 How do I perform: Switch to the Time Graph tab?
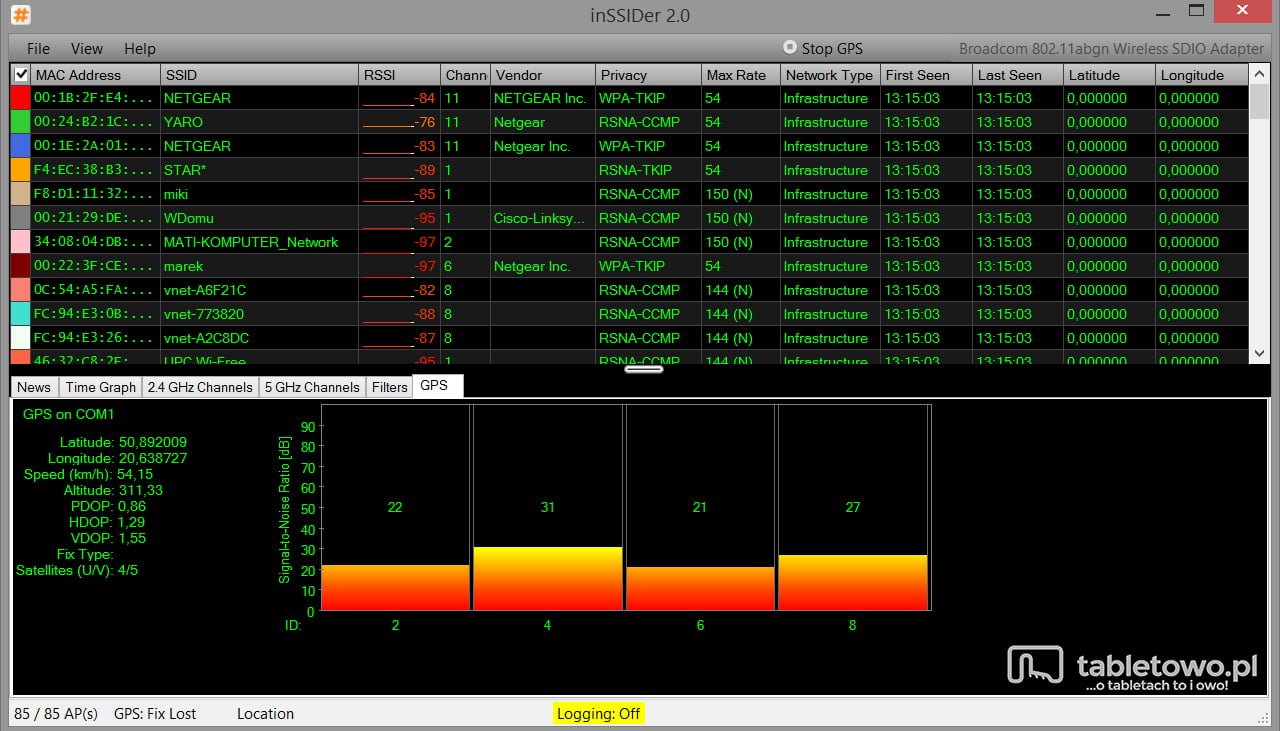click(100, 387)
